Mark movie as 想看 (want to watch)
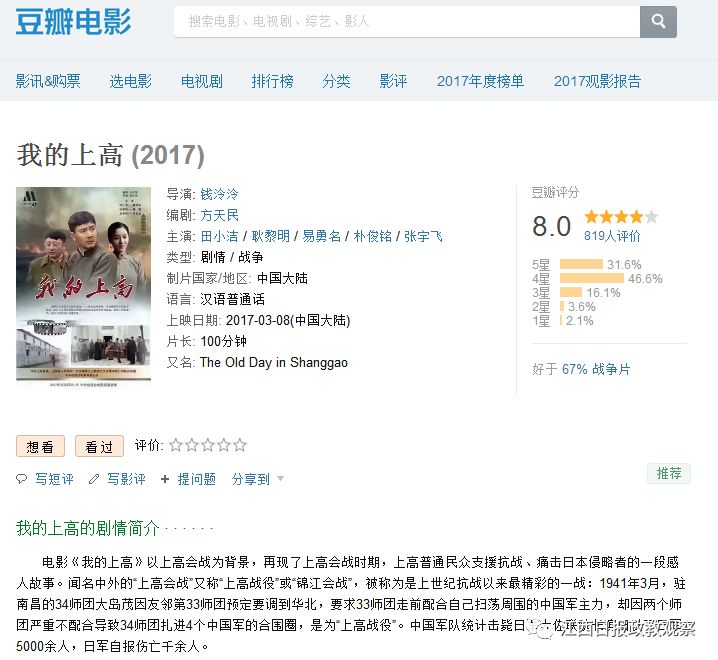 [41, 446]
